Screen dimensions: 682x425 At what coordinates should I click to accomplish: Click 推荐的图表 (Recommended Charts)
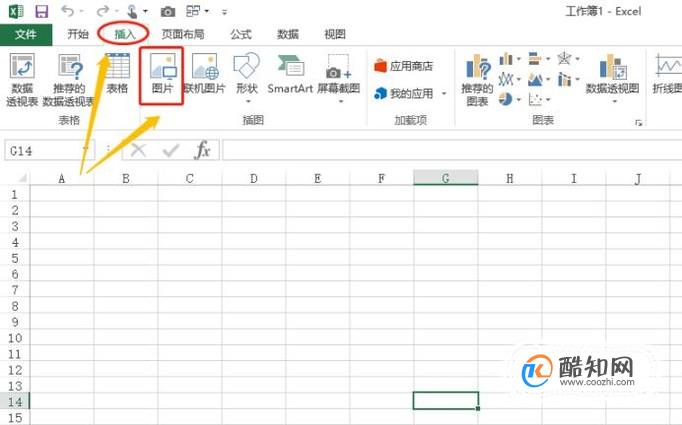pyautogui.click(x=477, y=80)
